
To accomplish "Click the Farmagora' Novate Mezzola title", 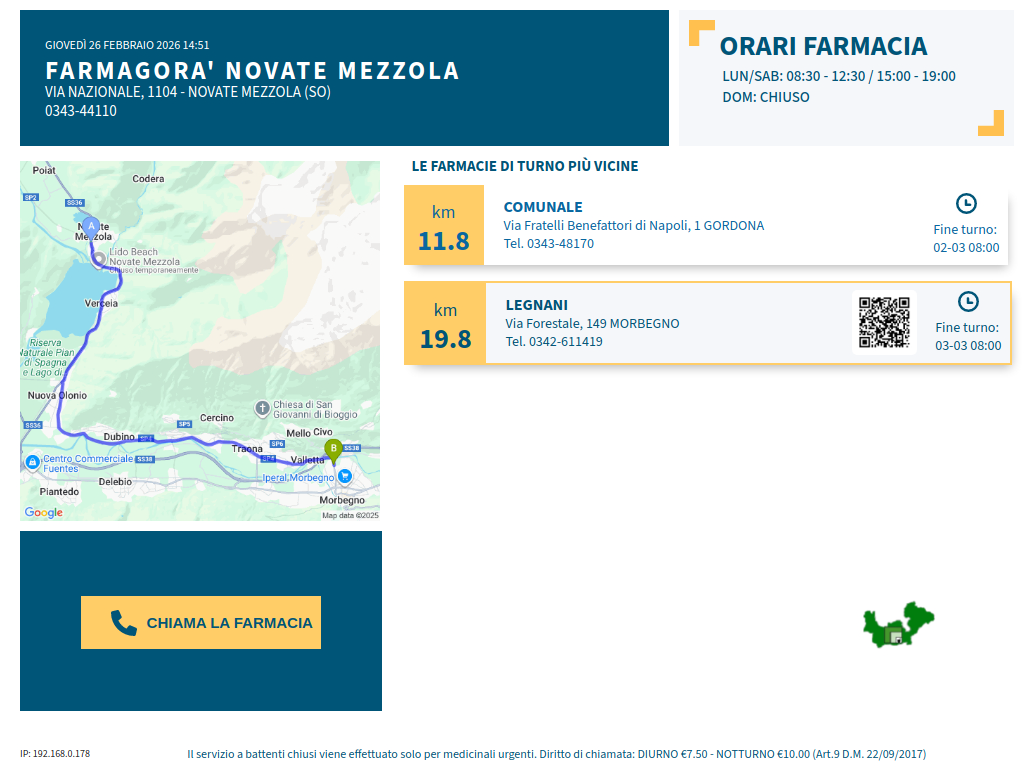I will pyautogui.click(x=252, y=71).
